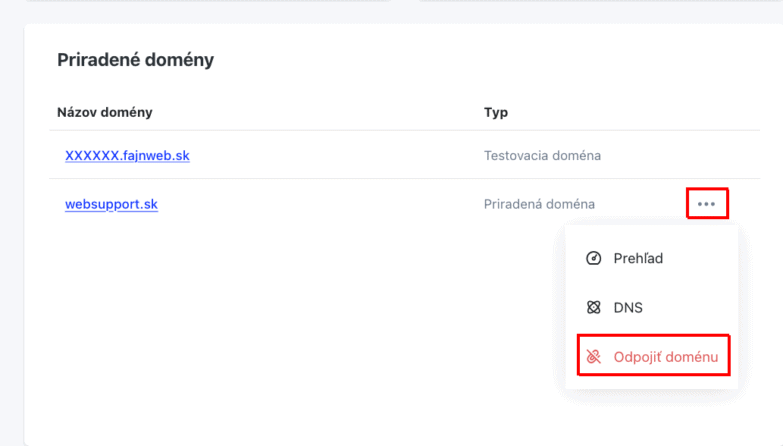Click the Typ column header

coord(496,112)
